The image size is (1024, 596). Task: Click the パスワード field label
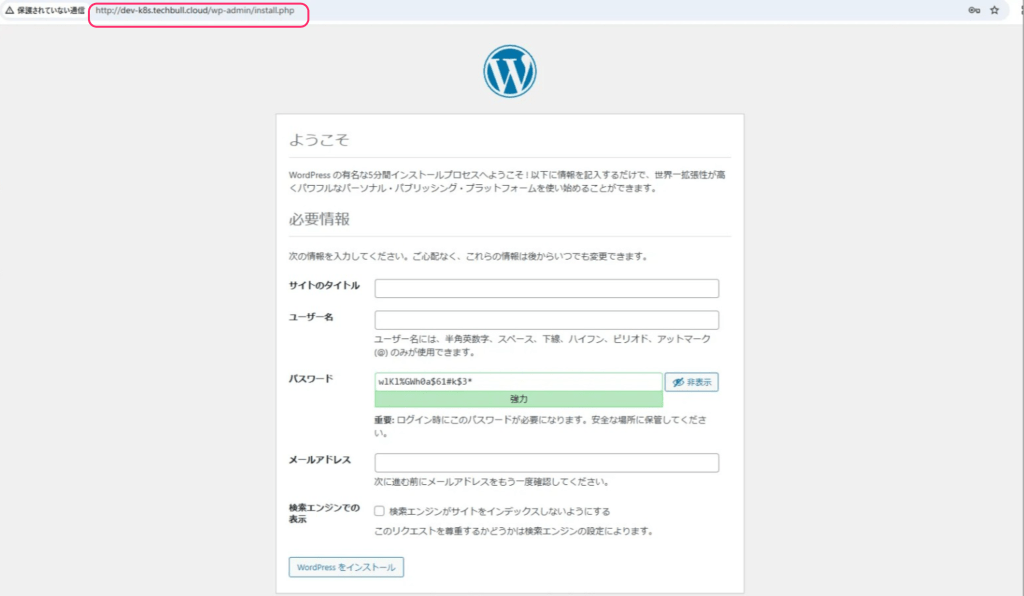point(311,379)
